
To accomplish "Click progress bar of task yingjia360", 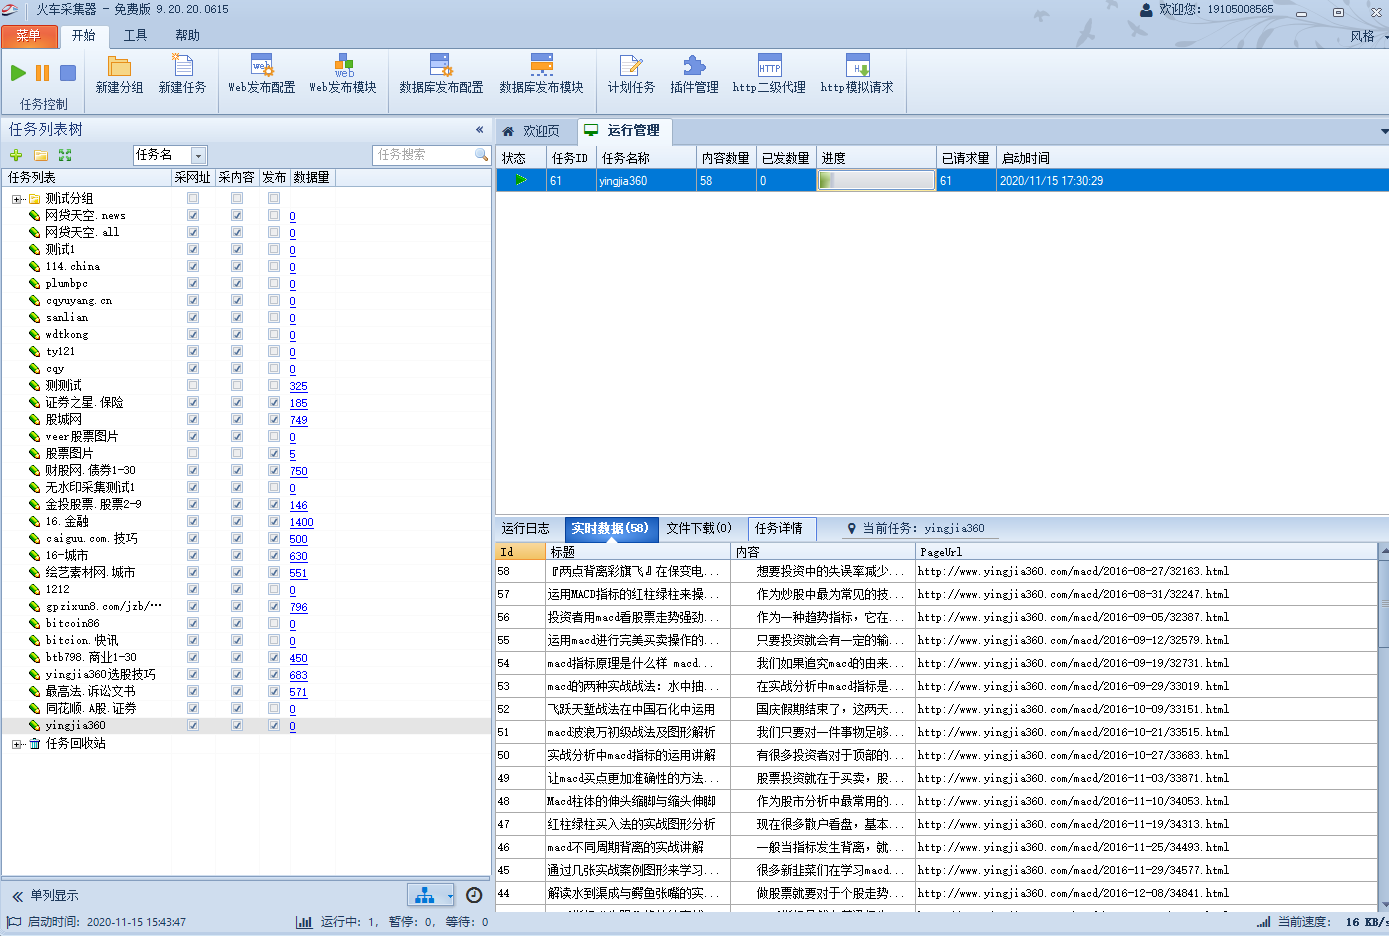I will tap(876, 180).
